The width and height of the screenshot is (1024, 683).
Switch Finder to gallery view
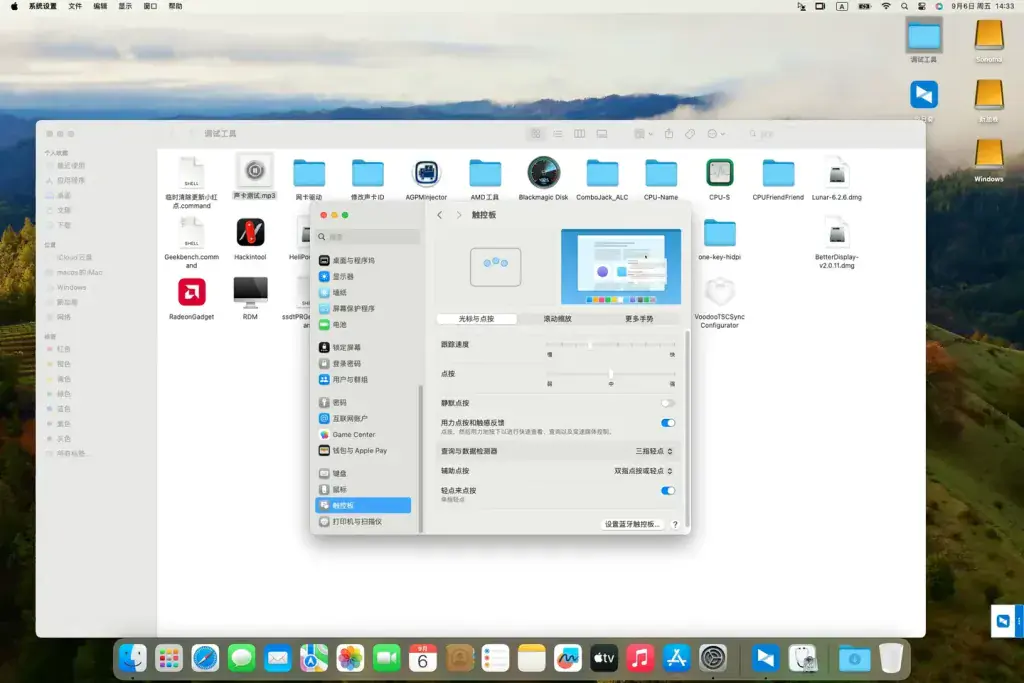tap(601, 133)
